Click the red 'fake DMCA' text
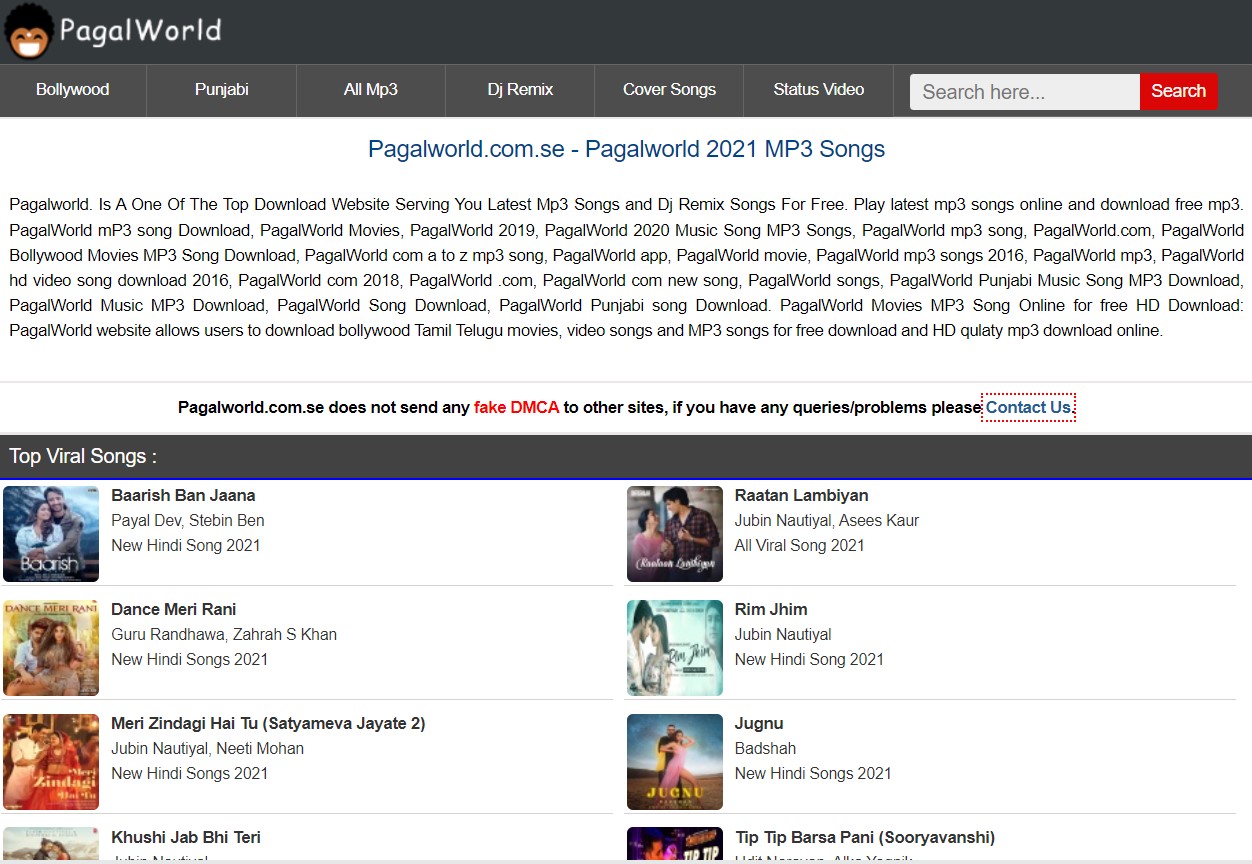 coord(516,407)
